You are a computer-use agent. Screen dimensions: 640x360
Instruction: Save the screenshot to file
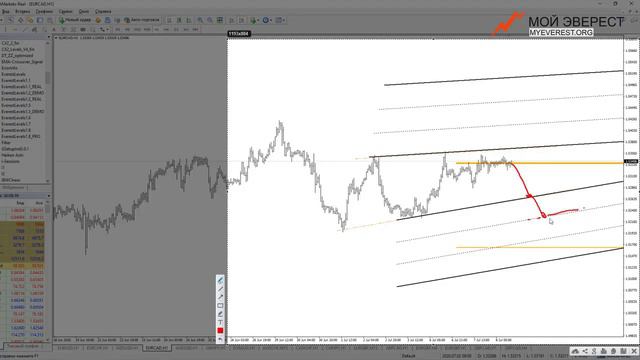click(x=623, y=351)
